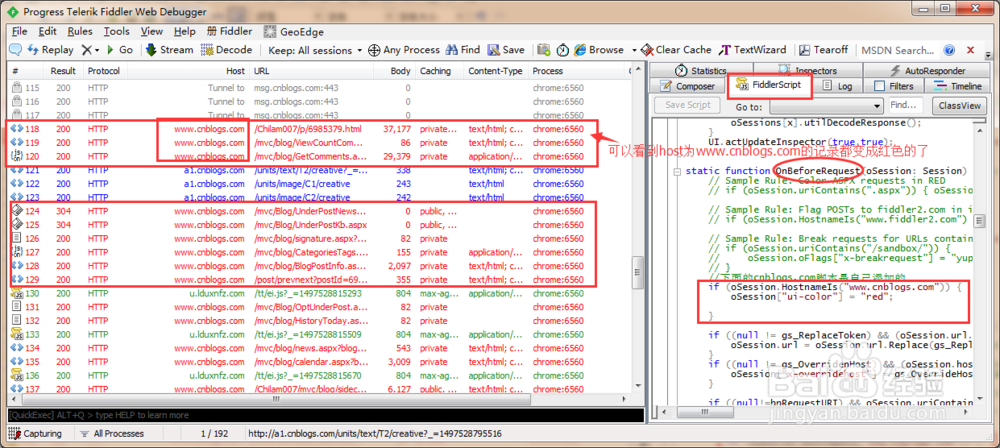Click session 126 signature.aspx document icon
The width and height of the screenshot is (1000, 448).
[x=17, y=239]
